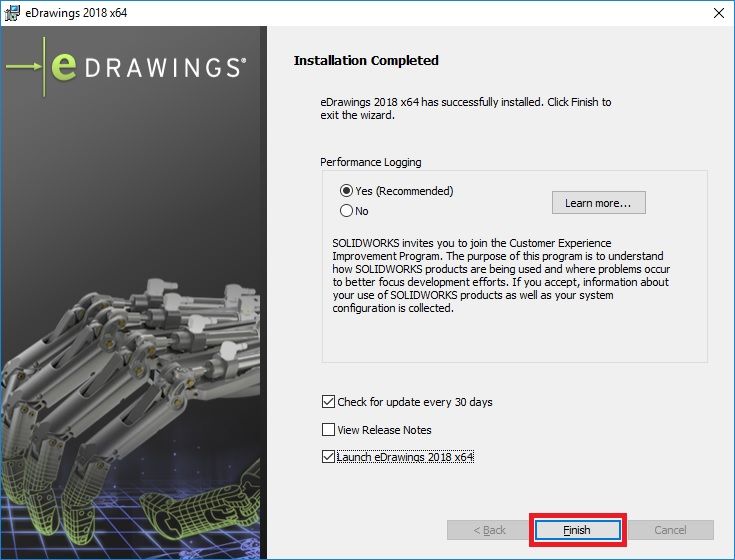Disable Check for update every 30 days
Viewport: 735px width, 560px height.
point(328,402)
